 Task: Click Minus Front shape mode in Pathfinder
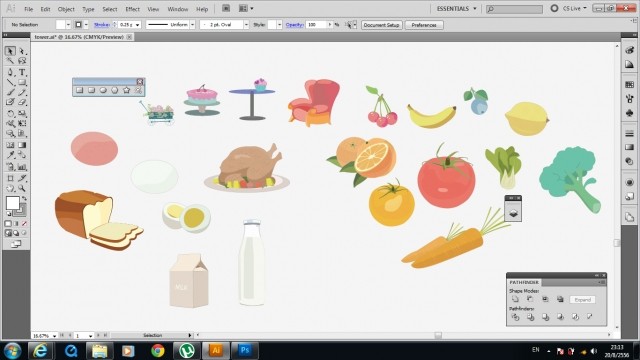(530, 299)
